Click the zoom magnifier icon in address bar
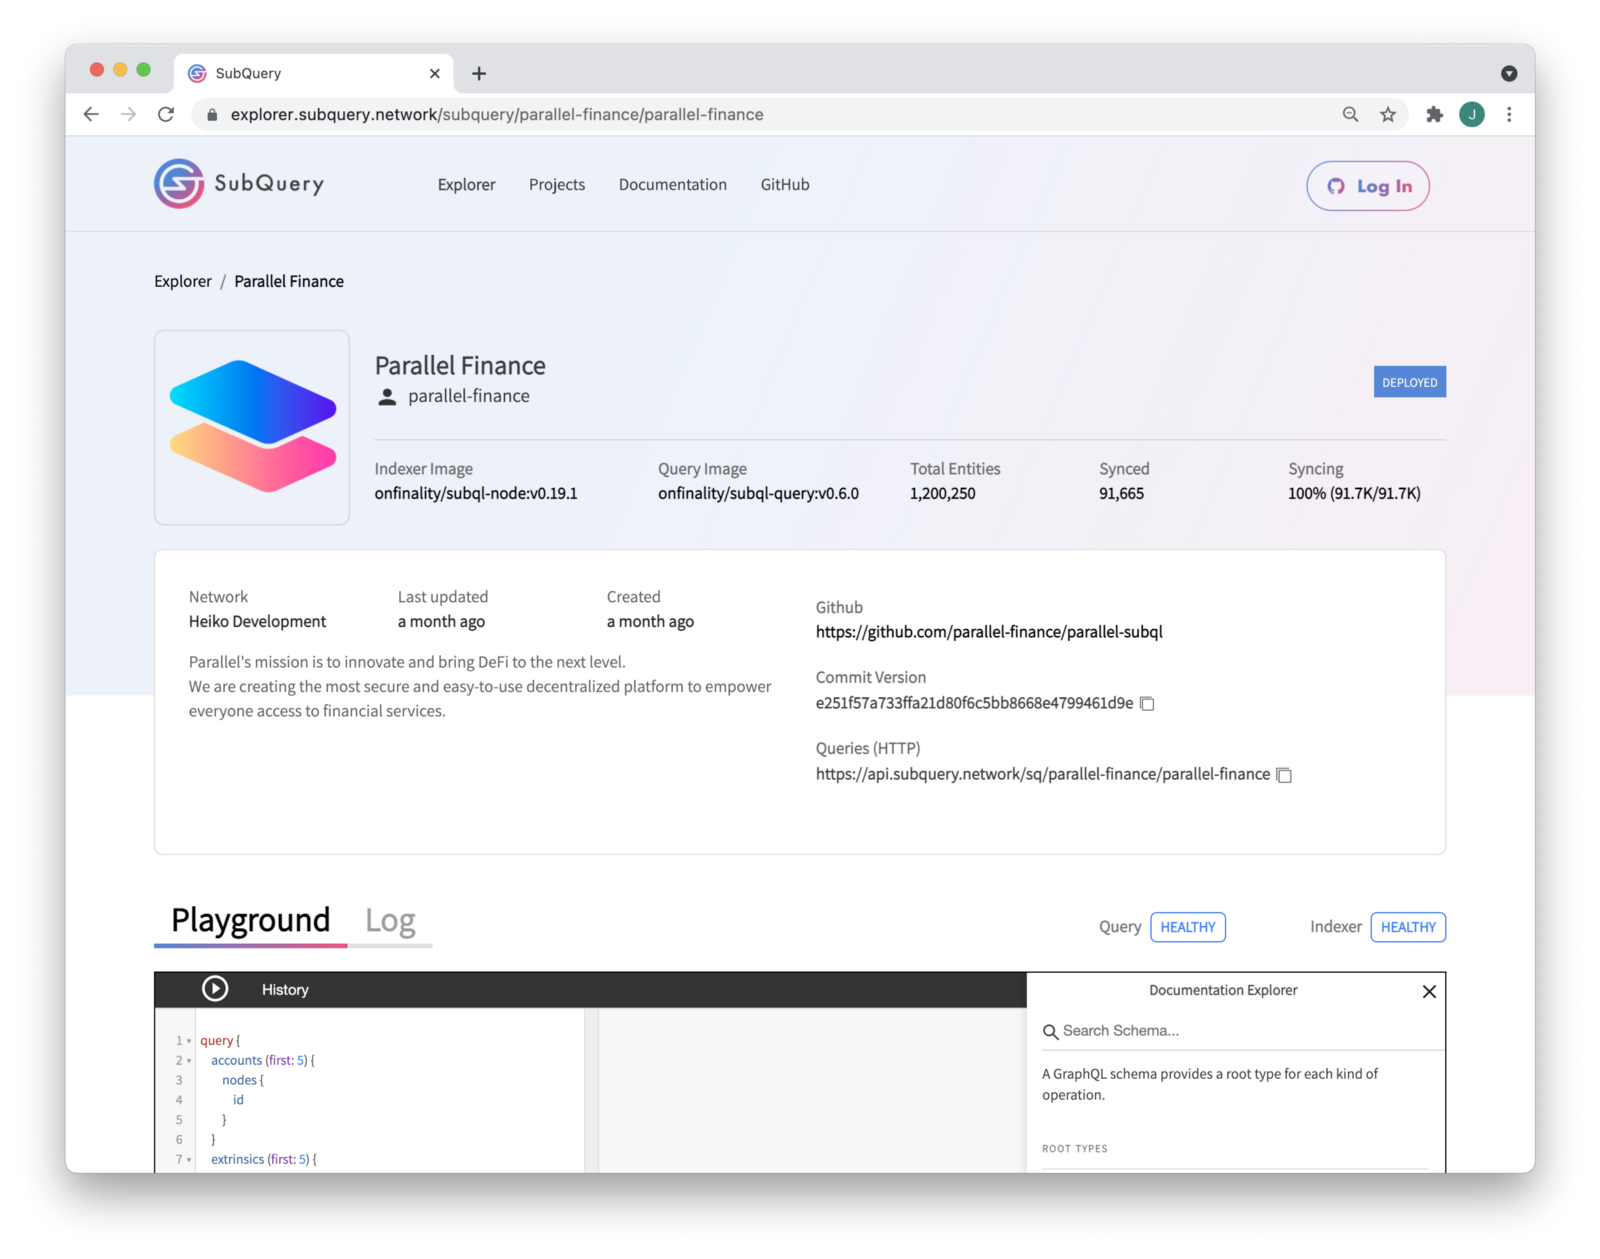 pyautogui.click(x=1350, y=114)
